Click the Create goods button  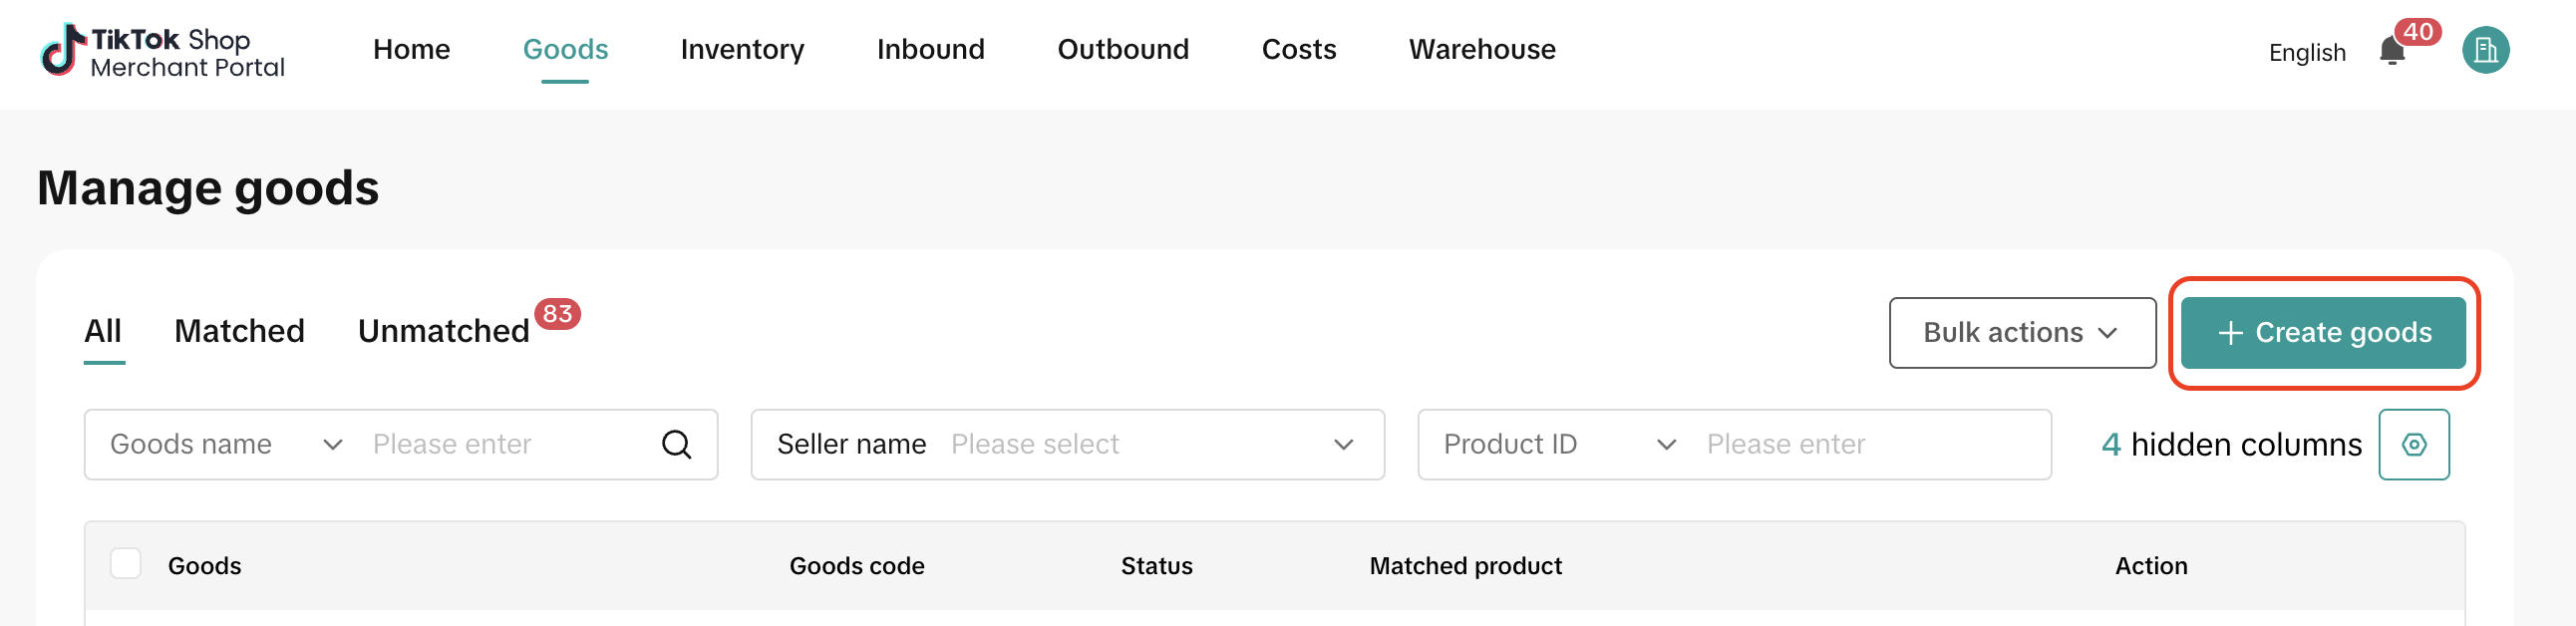point(2322,332)
